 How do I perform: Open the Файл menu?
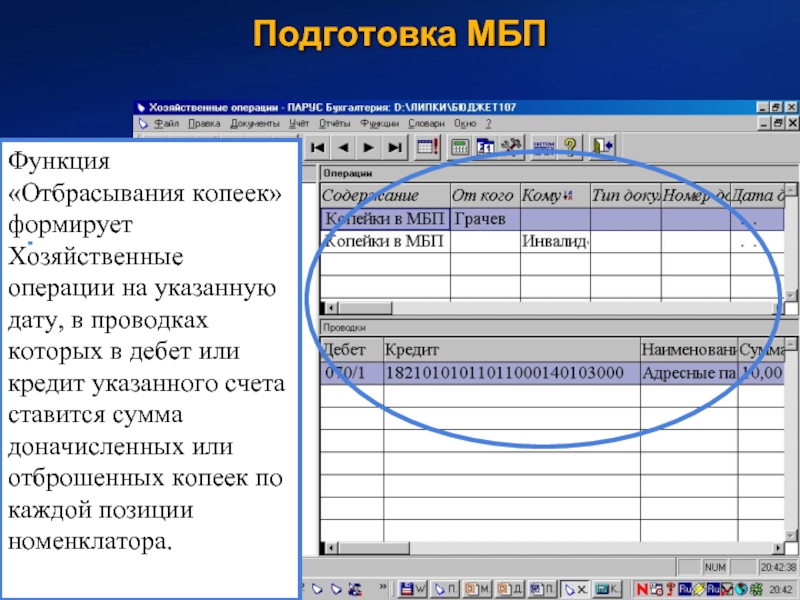click(x=166, y=124)
